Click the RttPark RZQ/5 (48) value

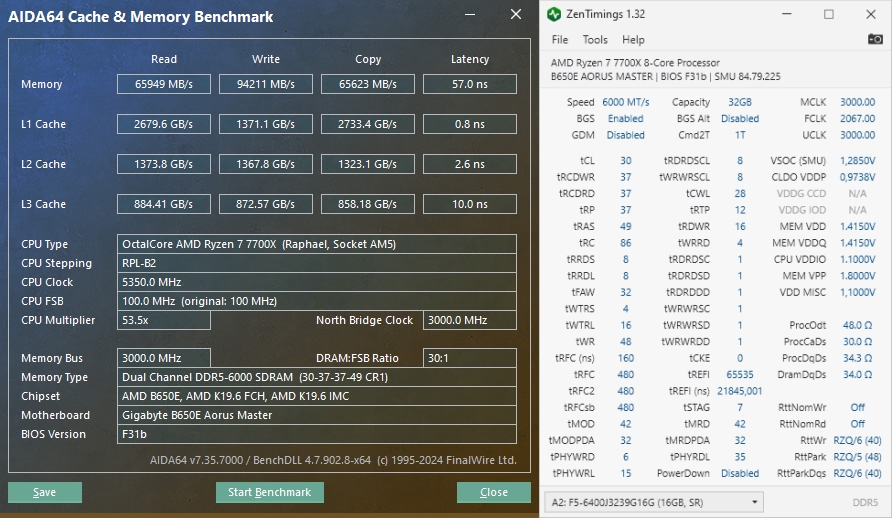pyautogui.click(x=857, y=457)
